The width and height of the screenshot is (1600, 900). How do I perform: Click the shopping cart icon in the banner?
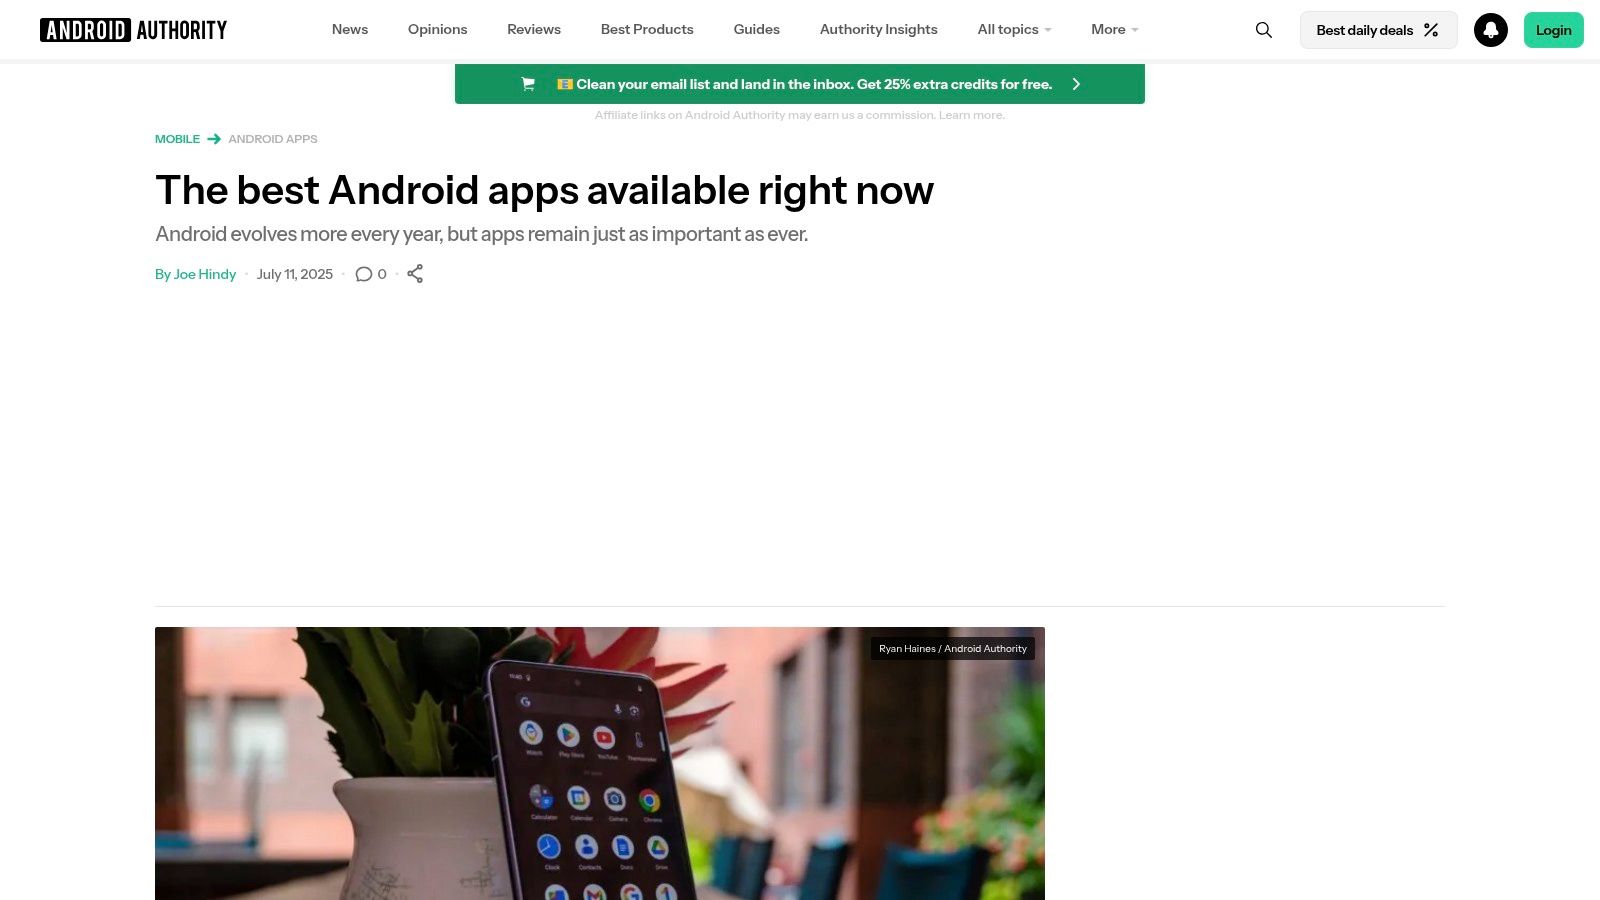tap(528, 84)
